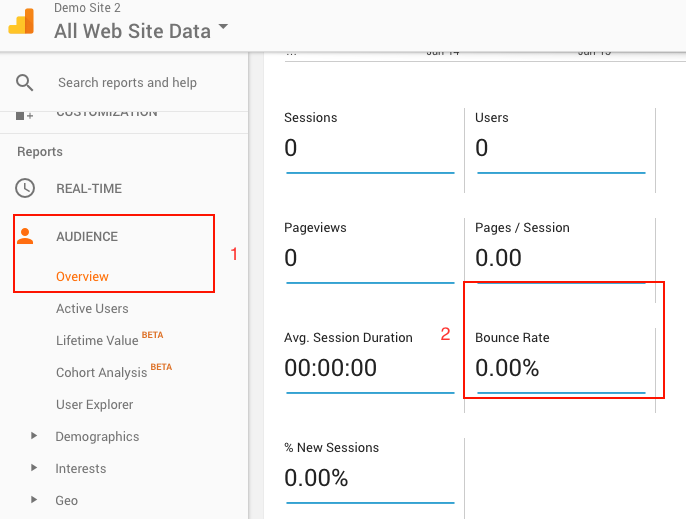Viewport: 686px width, 519px height.
Task: Click the Audience person icon
Action: tap(25, 237)
